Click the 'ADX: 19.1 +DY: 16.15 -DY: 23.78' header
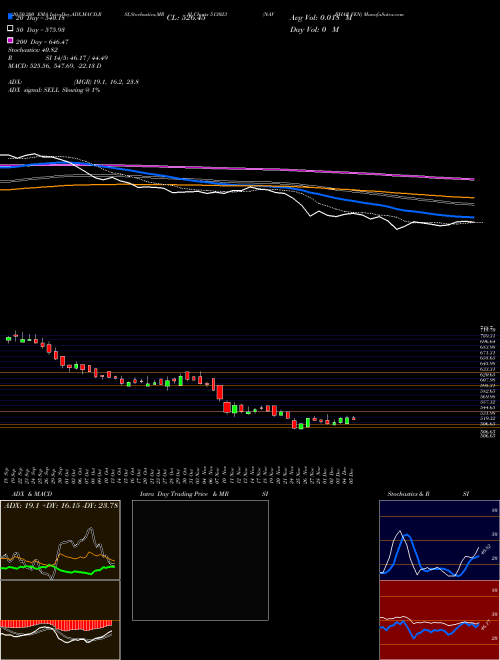This screenshot has width=500, height=660. coord(61,505)
